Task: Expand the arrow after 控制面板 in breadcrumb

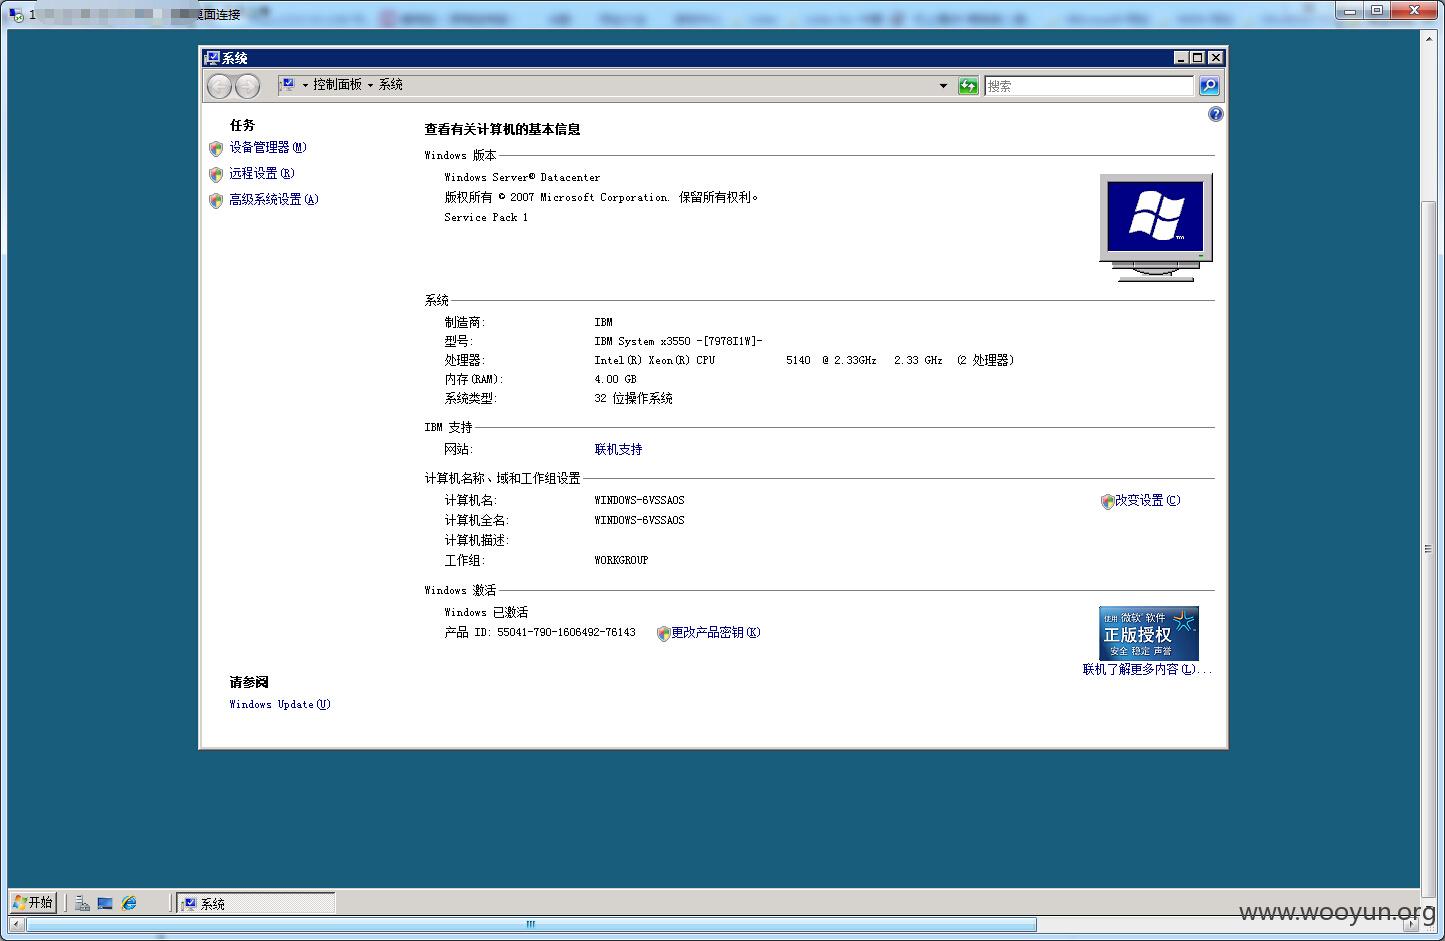Action: (x=370, y=85)
